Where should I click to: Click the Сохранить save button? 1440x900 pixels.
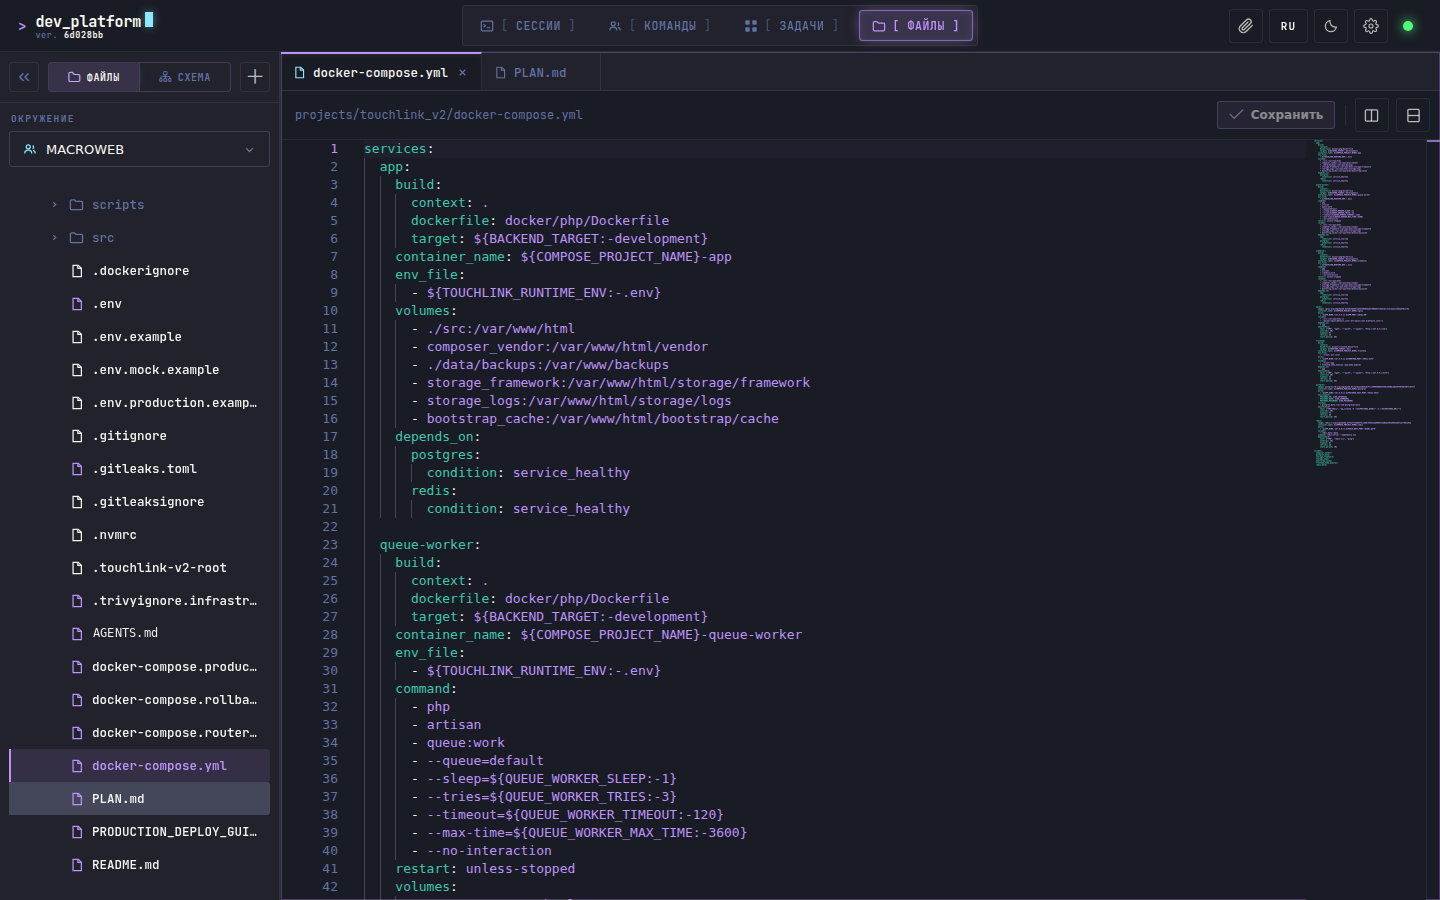click(1276, 115)
